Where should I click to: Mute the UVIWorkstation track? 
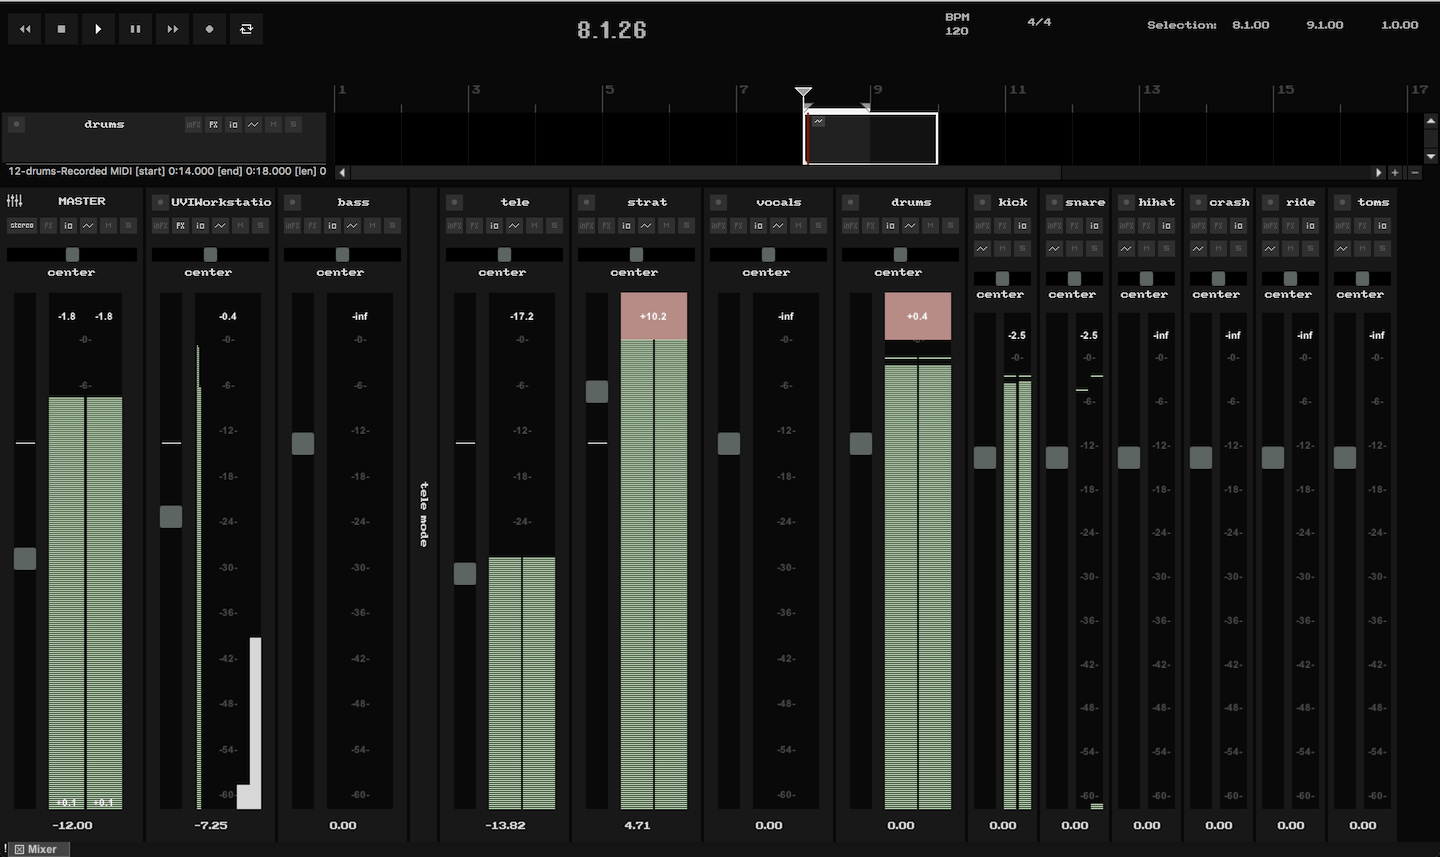(x=240, y=226)
